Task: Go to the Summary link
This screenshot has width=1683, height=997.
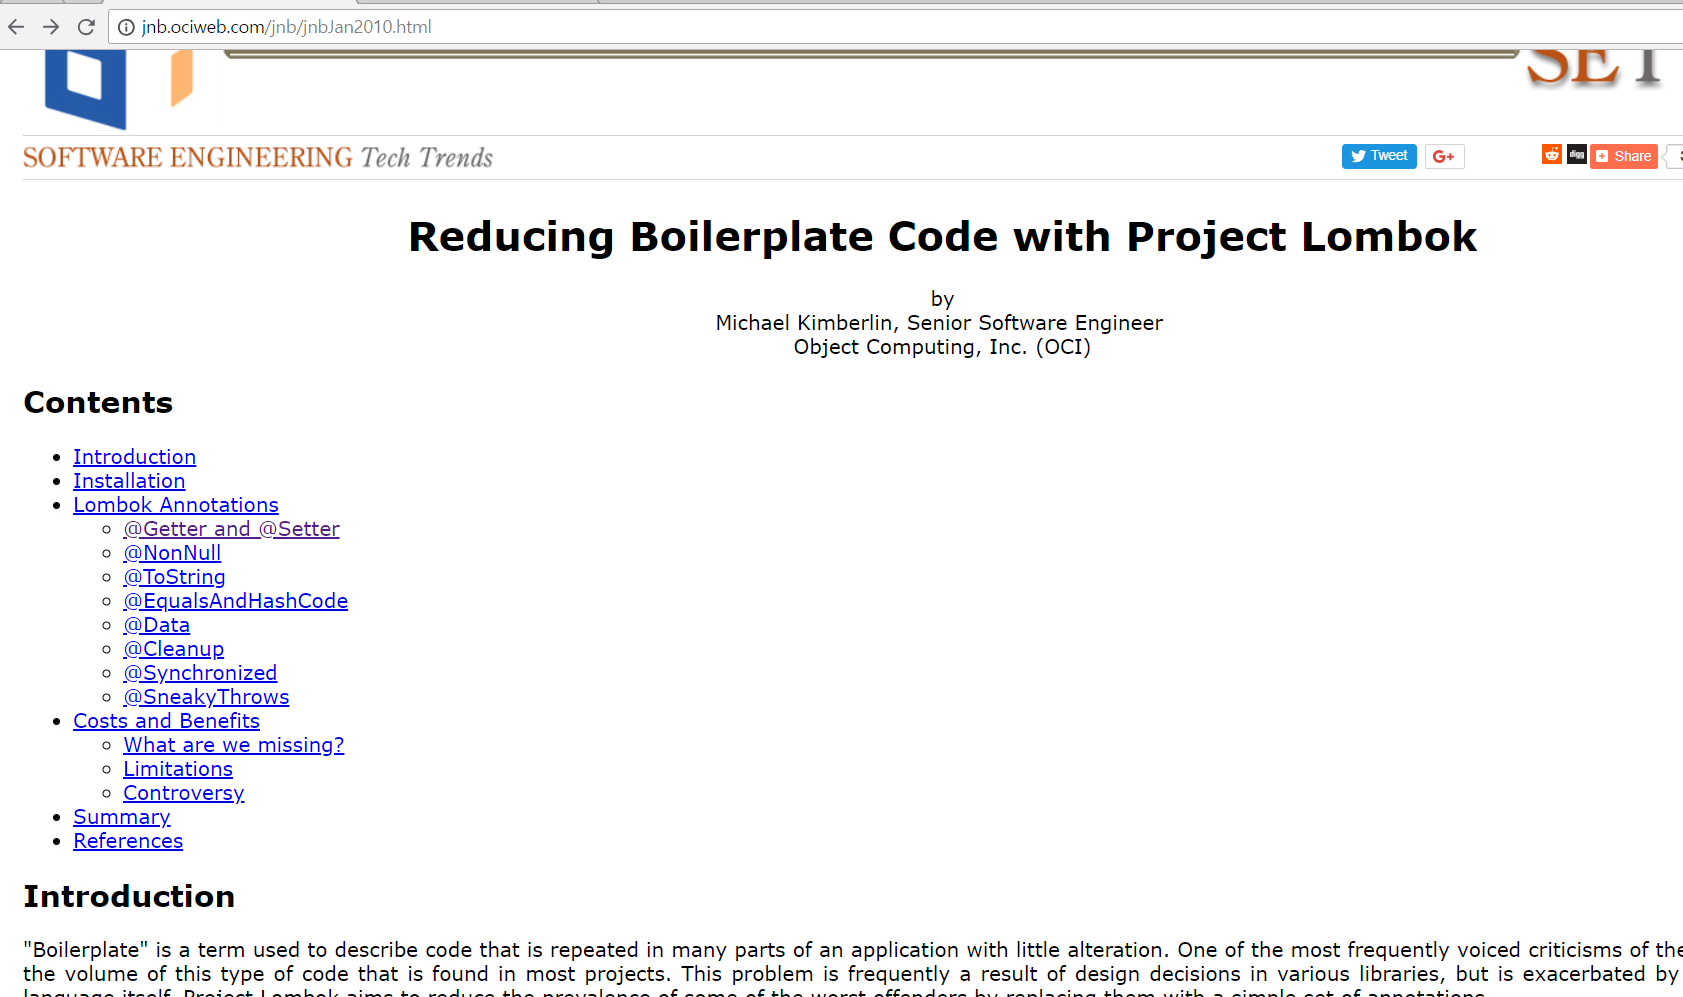Action: 121,817
